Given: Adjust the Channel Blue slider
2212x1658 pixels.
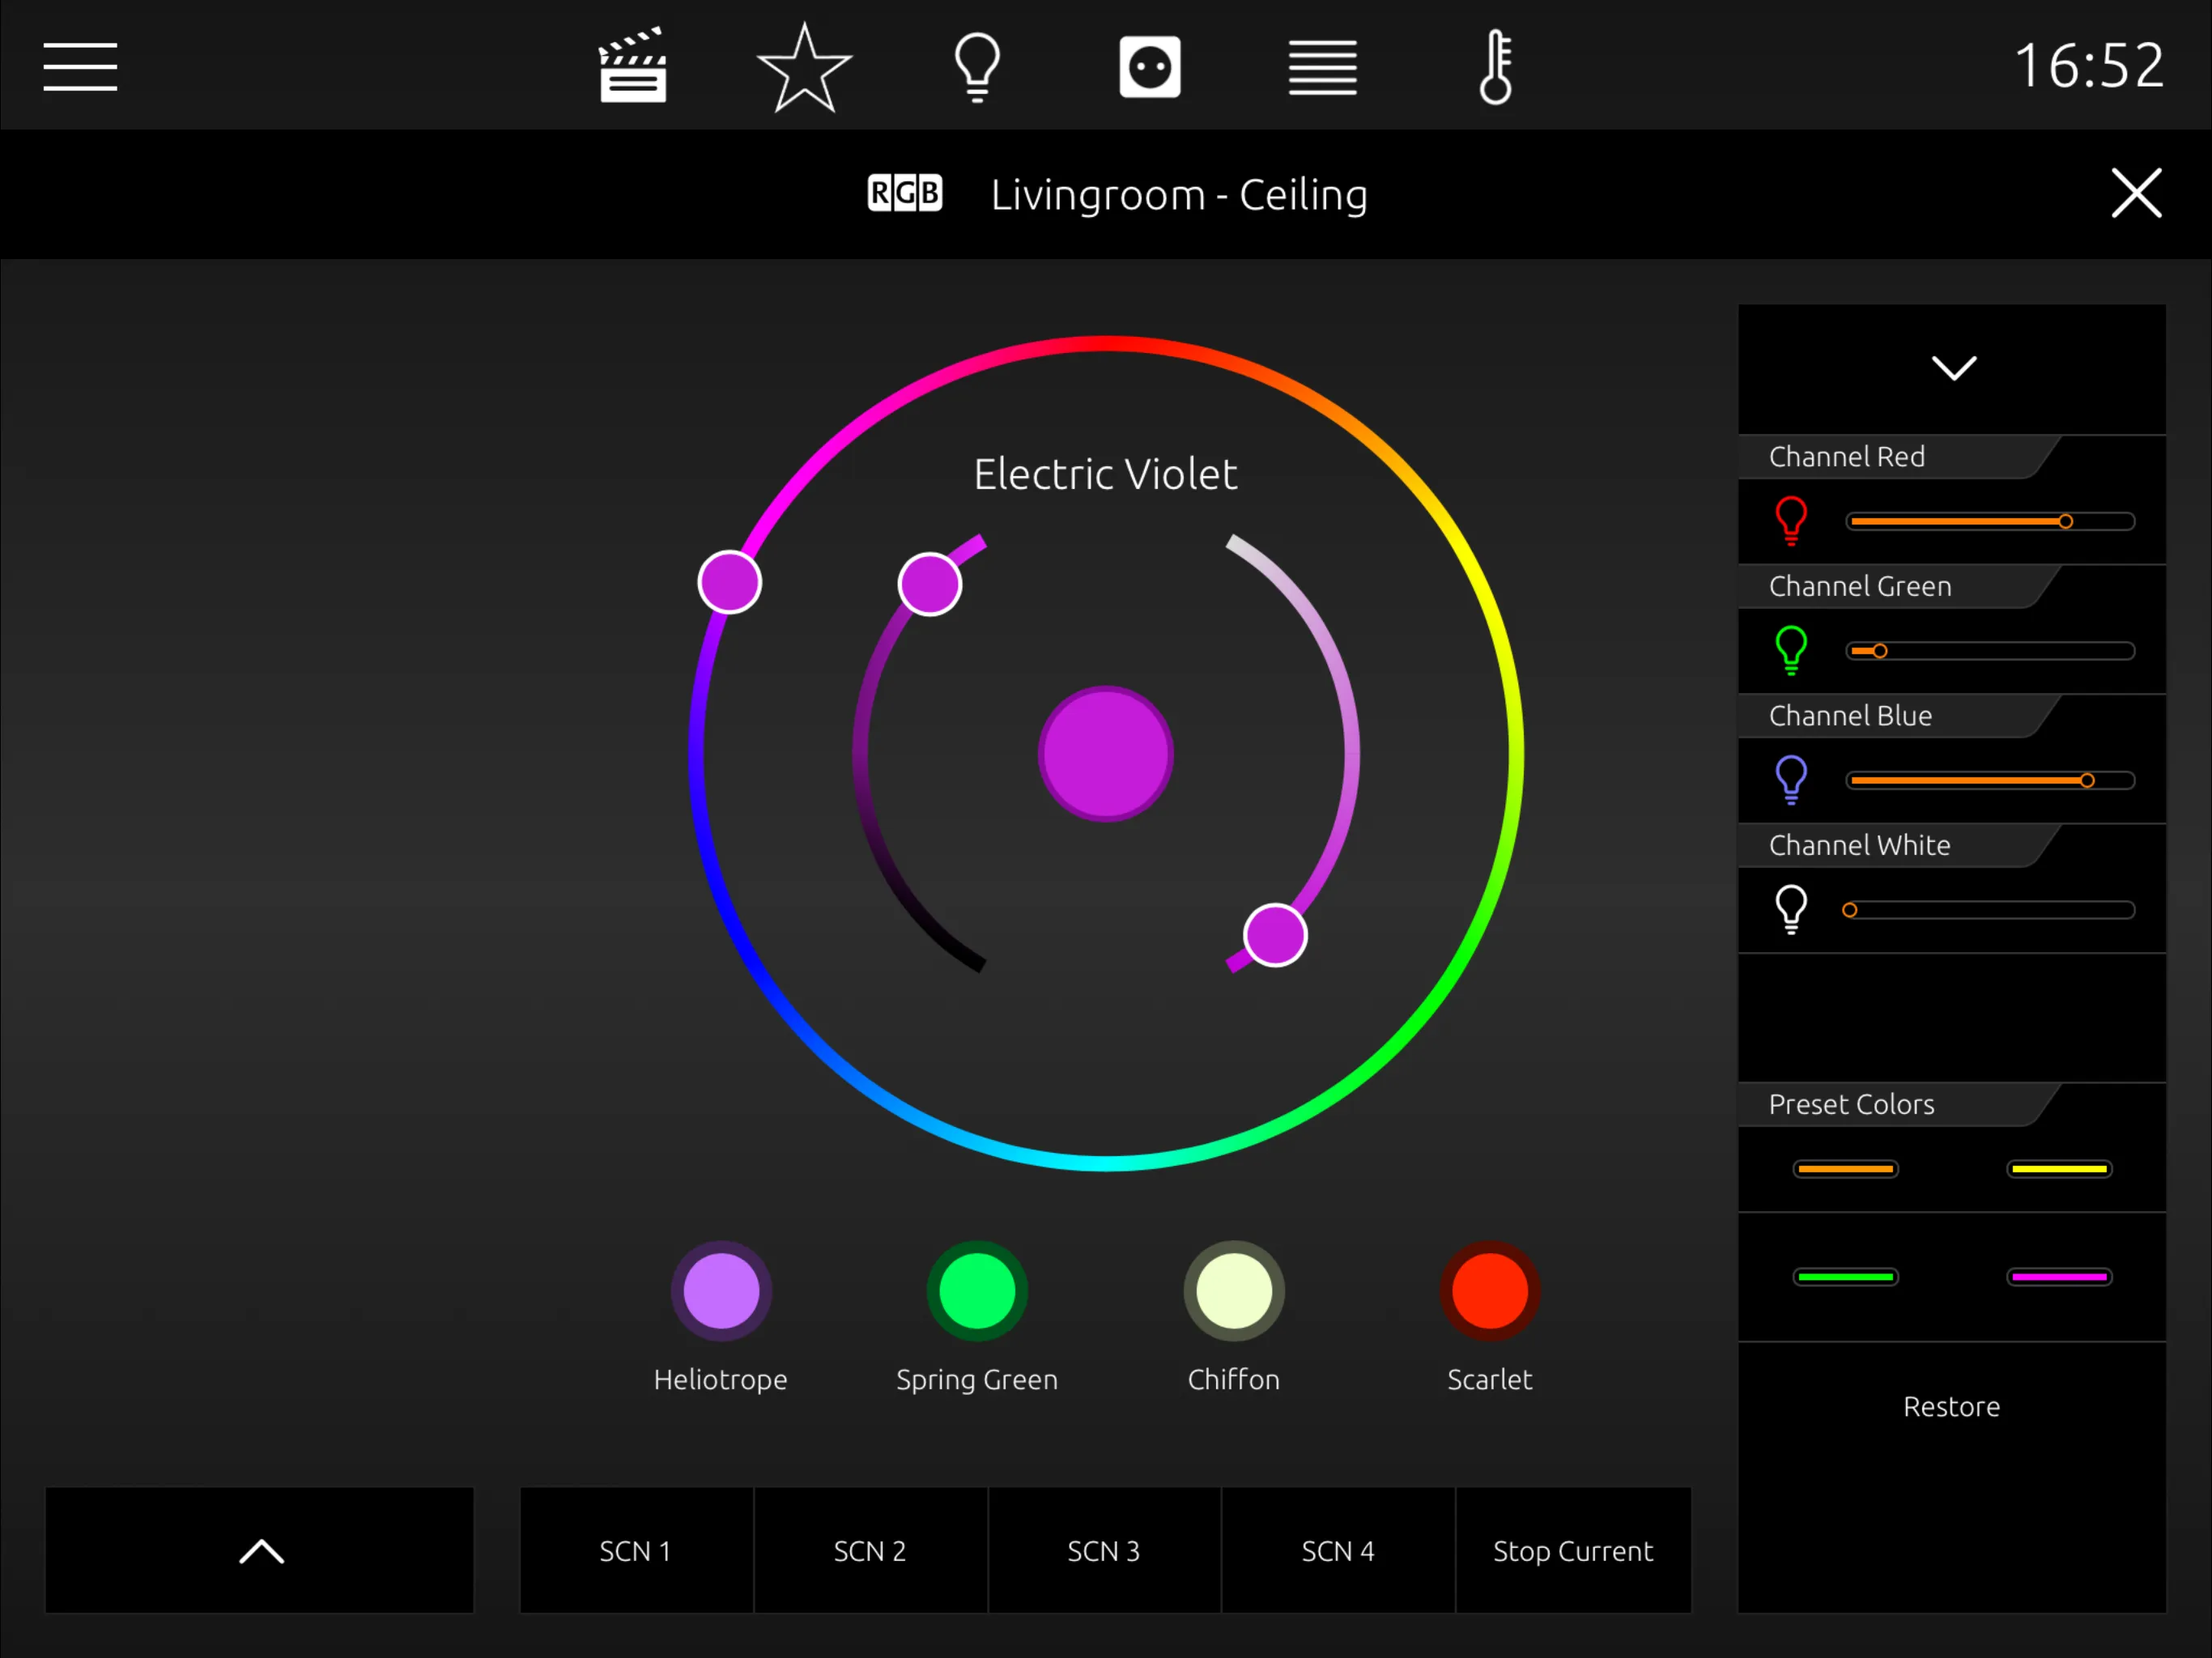Looking at the screenshot, I should coord(1990,780).
